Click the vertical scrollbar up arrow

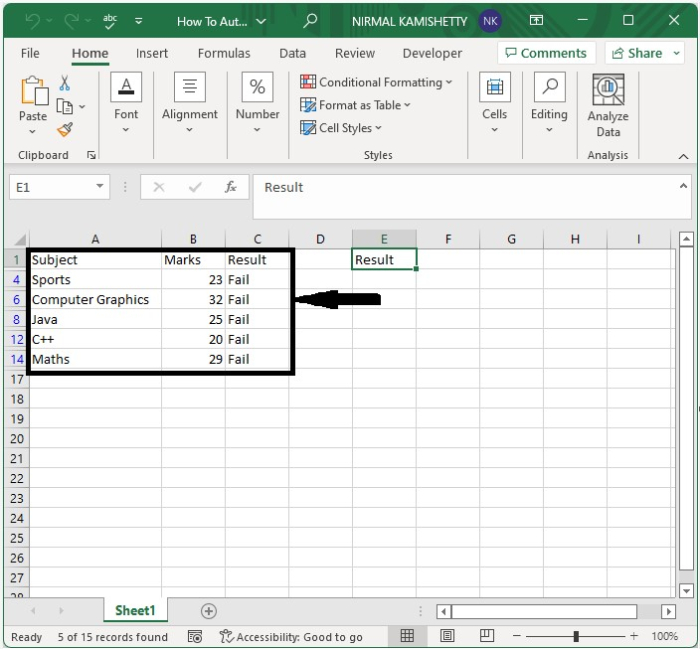point(686,239)
